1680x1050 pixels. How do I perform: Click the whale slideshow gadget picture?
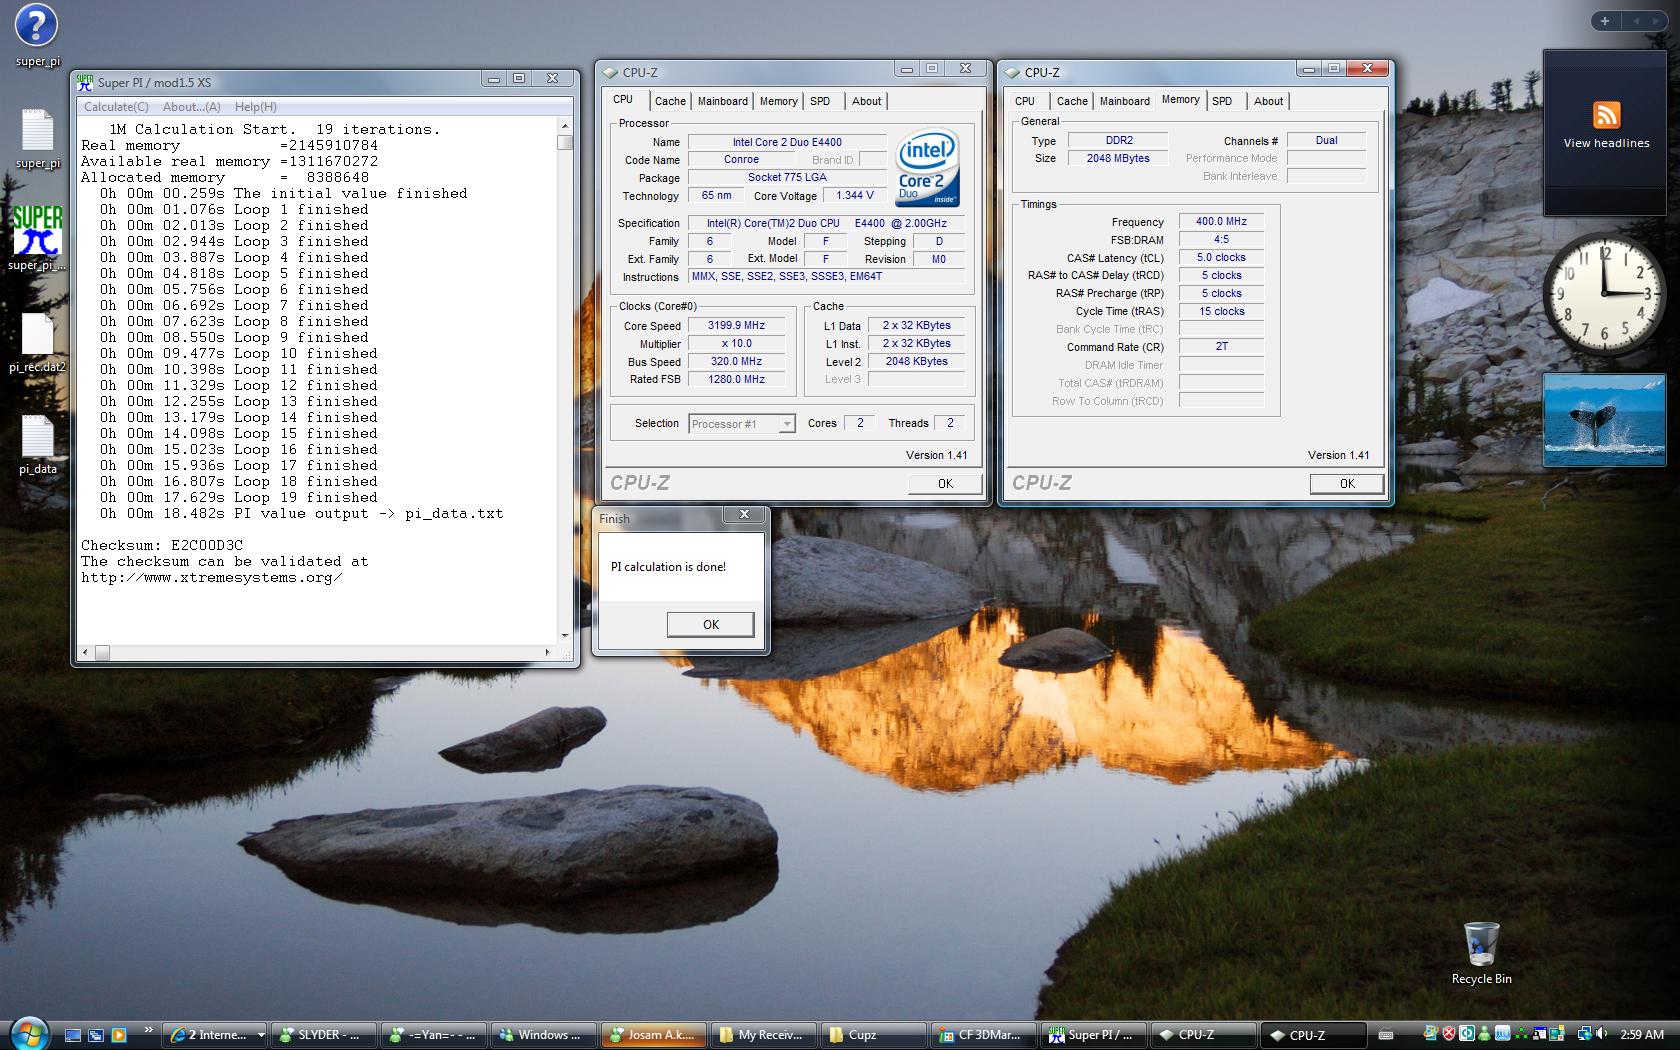(x=1603, y=420)
